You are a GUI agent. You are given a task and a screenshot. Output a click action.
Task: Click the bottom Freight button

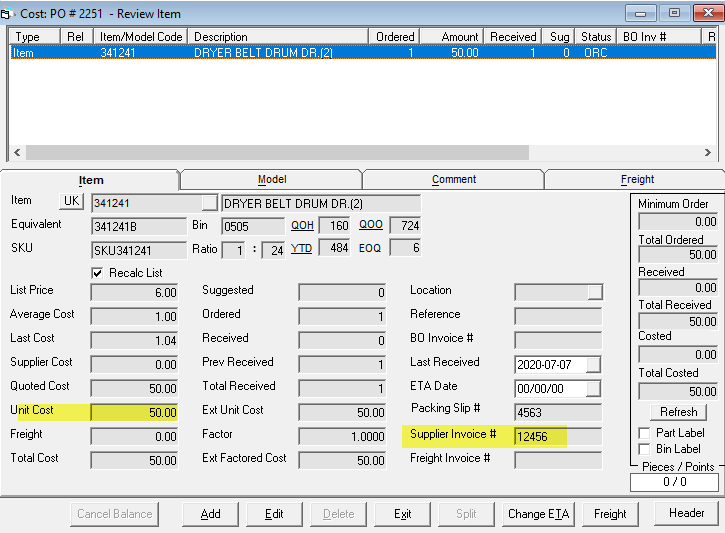click(x=610, y=514)
